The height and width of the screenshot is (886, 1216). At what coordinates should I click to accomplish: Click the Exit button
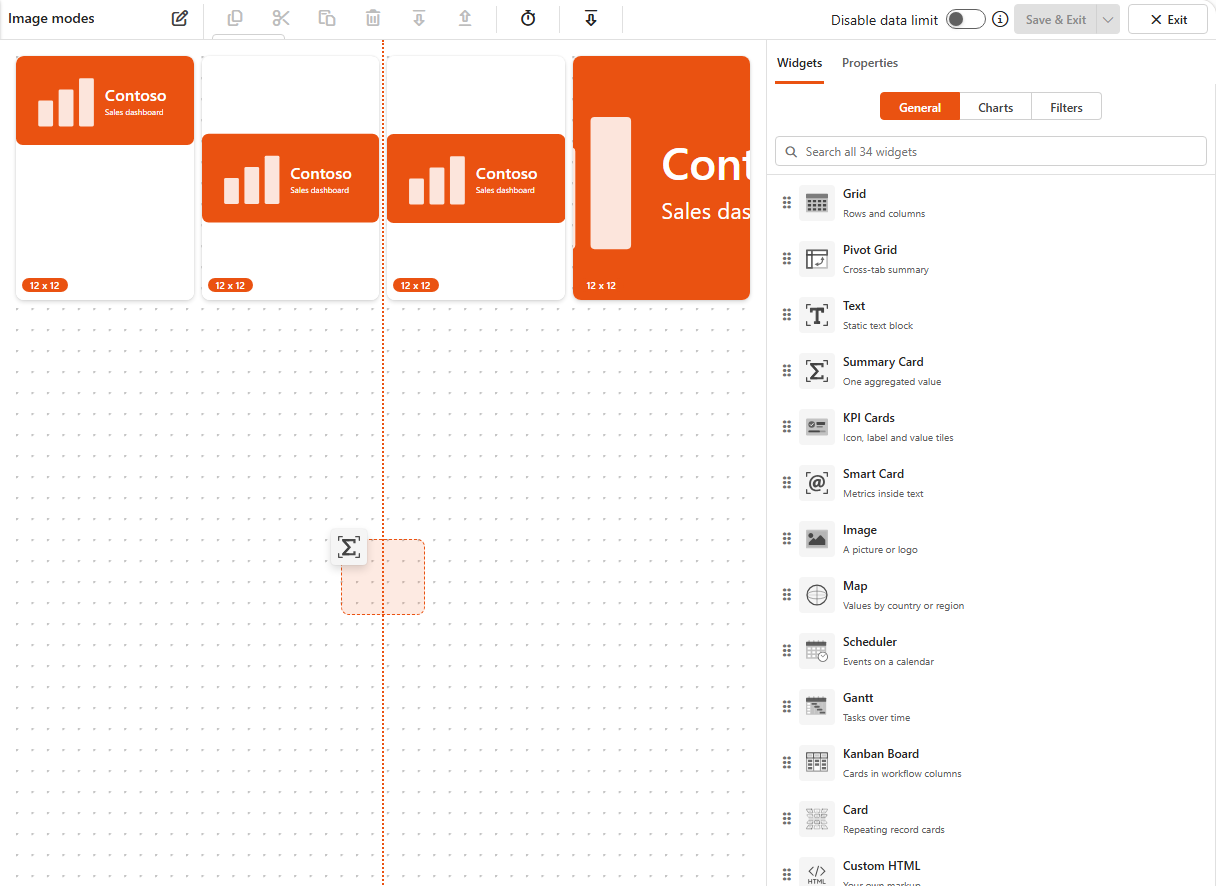coord(1168,19)
